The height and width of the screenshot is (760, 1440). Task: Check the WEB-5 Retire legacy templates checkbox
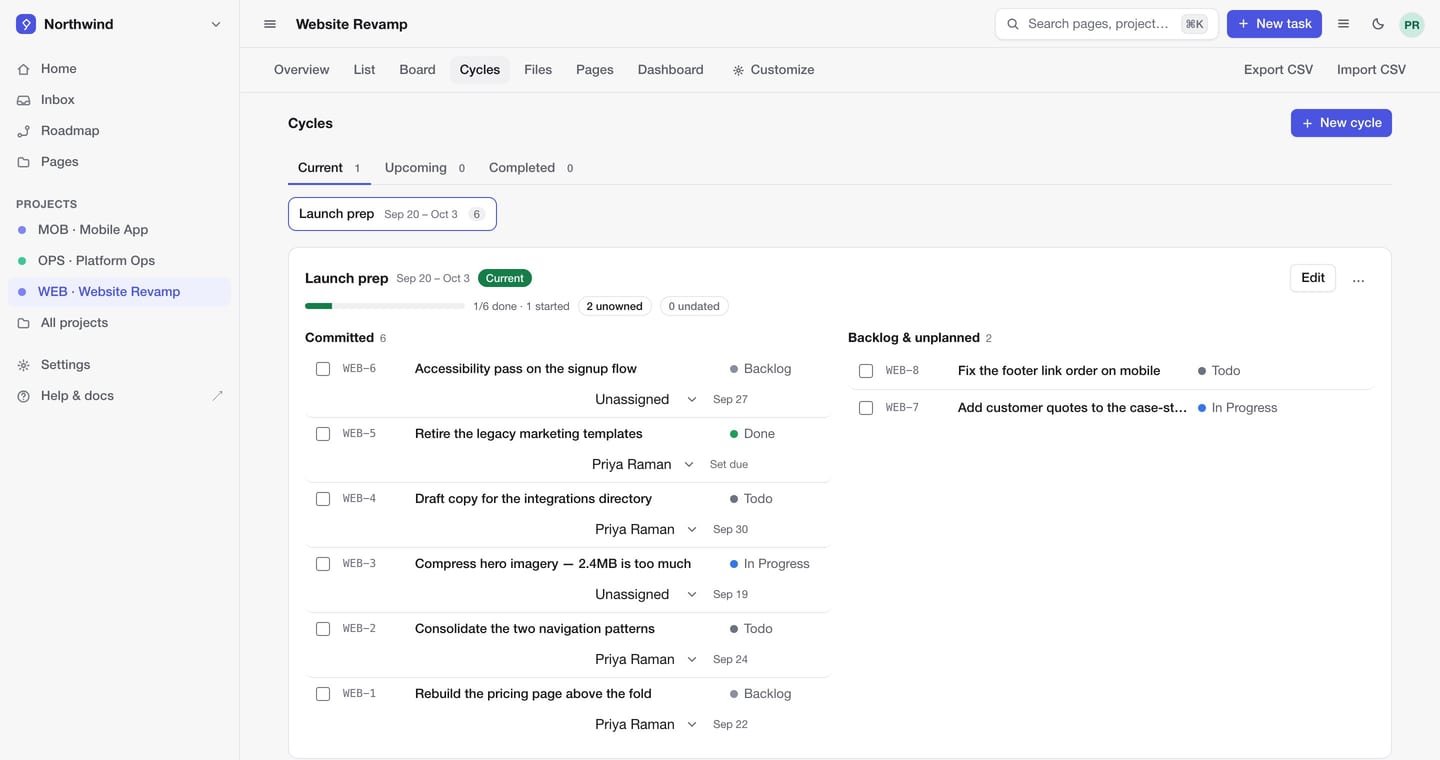tap(323, 434)
